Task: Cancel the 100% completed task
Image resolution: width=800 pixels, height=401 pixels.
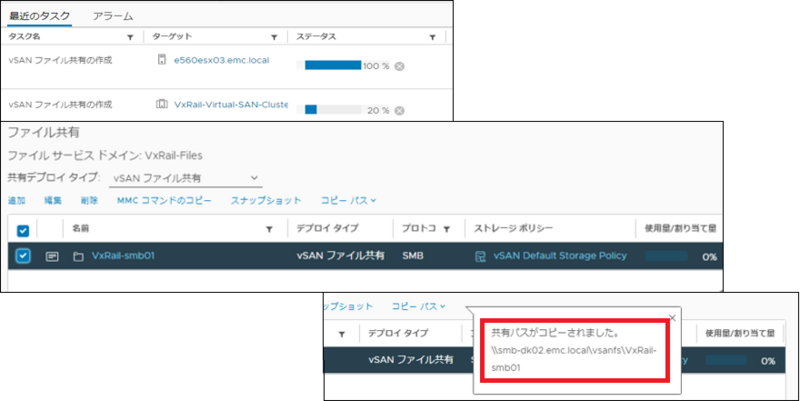Action: click(399, 66)
